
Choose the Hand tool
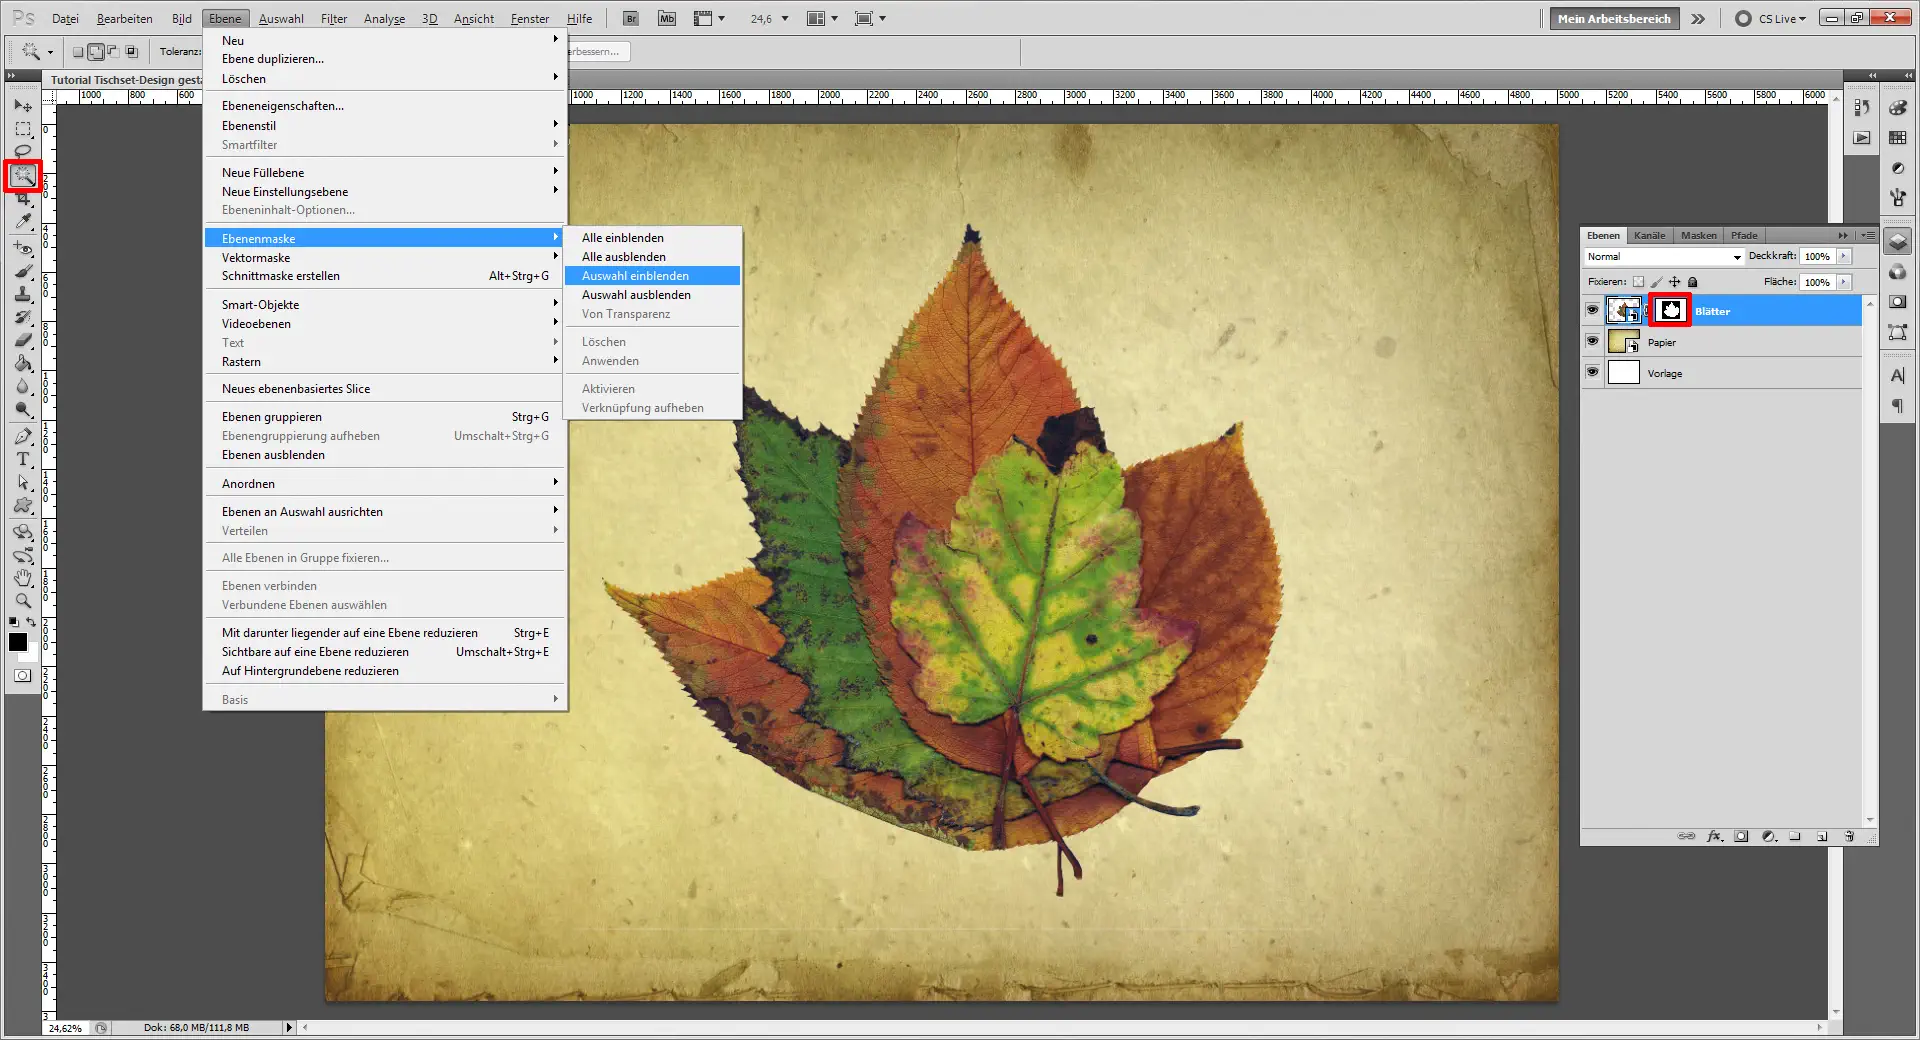pyautogui.click(x=23, y=578)
